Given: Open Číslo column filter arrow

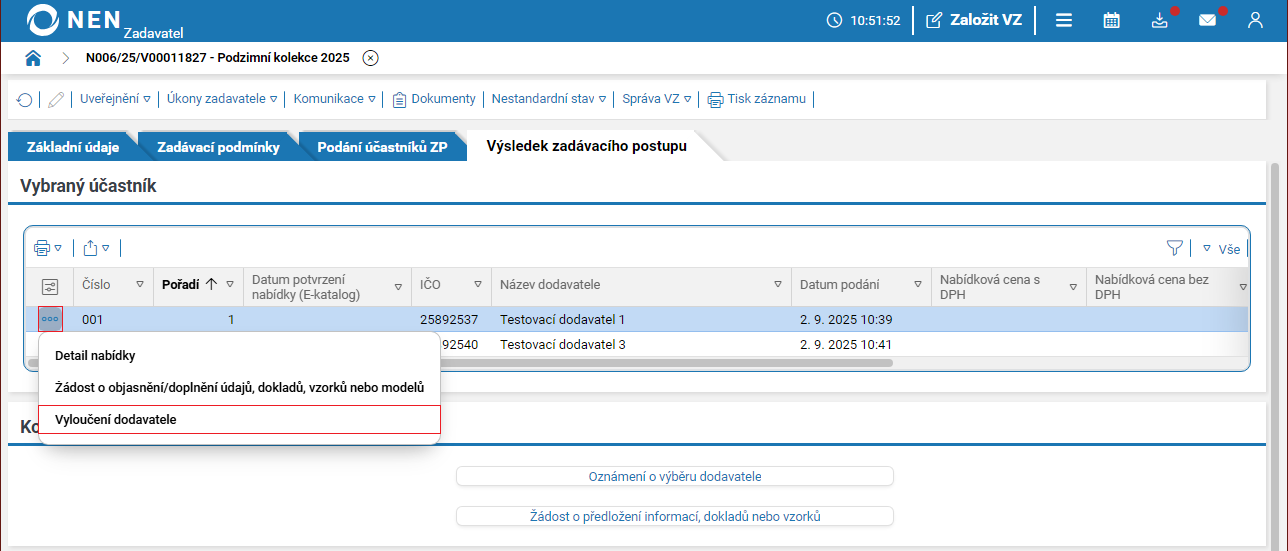Looking at the screenshot, I should pos(140,285).
